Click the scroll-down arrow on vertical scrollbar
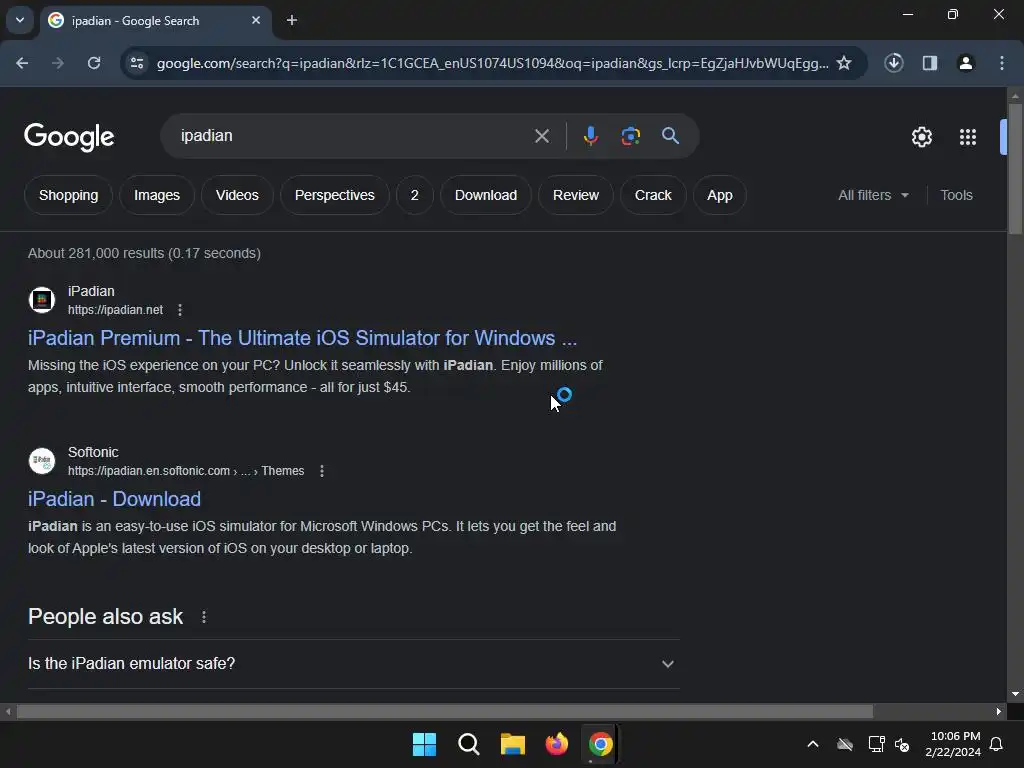This screenshot has width=1024, height=768. pyautogui.click(x=1015, y=694)
